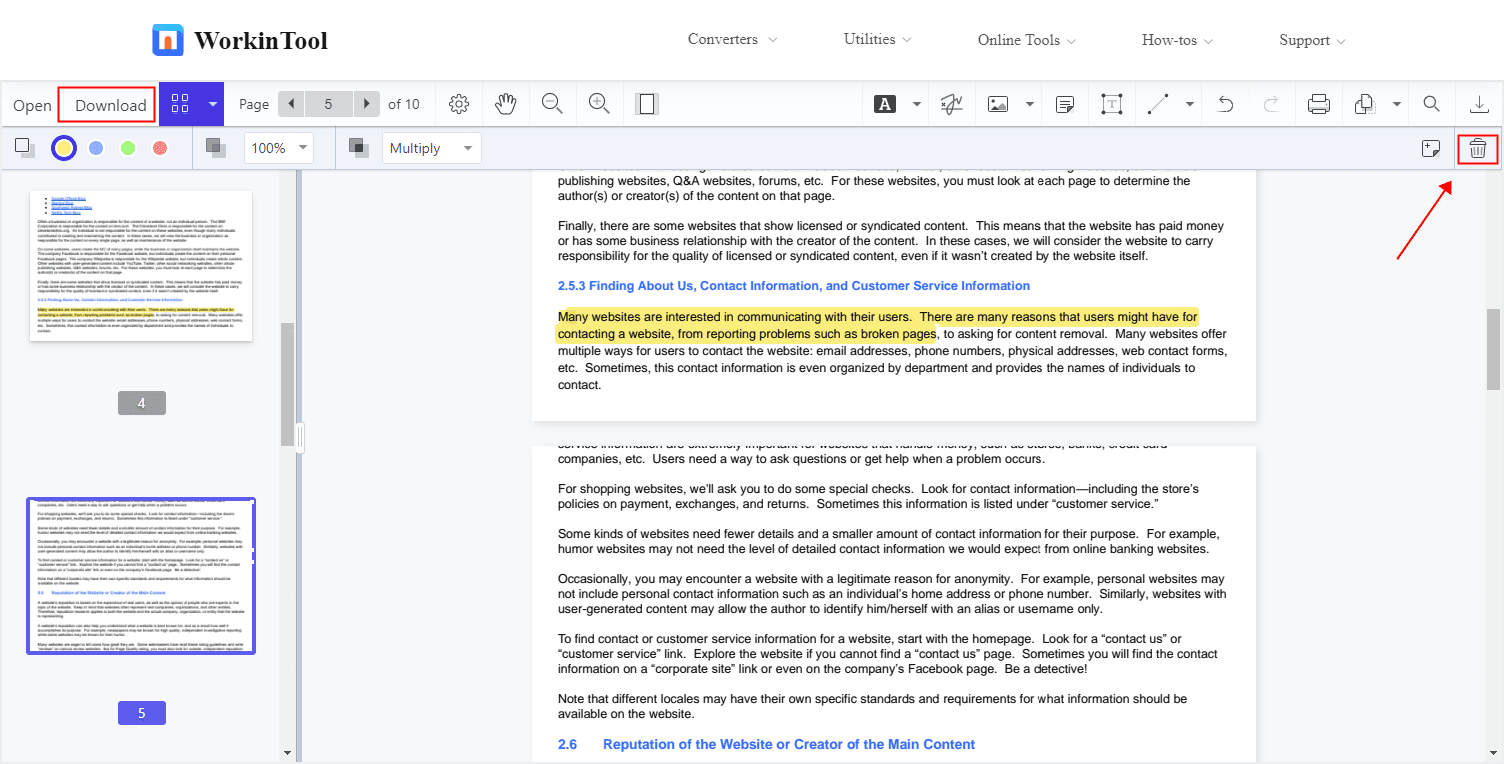The height and width of the screenshot is (764, 1504).
Task: Click the zoom out magnifier icon
Action: [x=552, y=104]
